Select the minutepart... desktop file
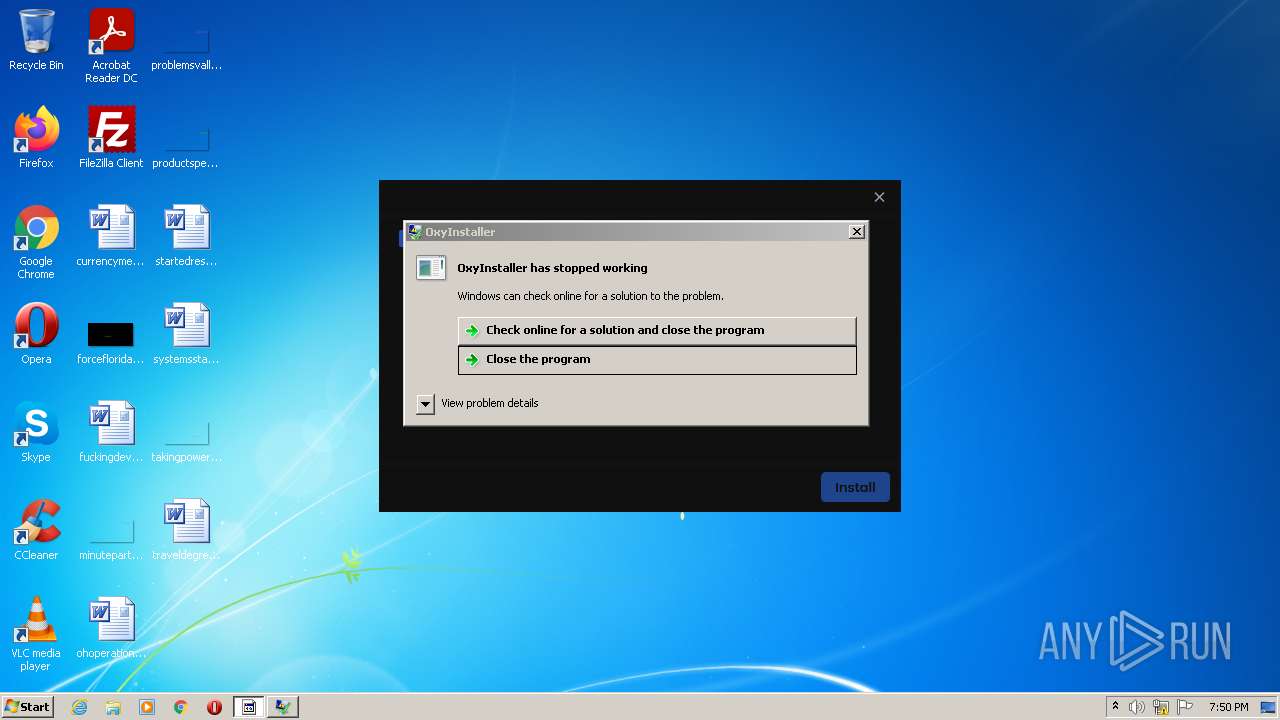Image resolution: width=1280 pixels, height=720 pixels. pyautogui.click(x=111, y=540)
